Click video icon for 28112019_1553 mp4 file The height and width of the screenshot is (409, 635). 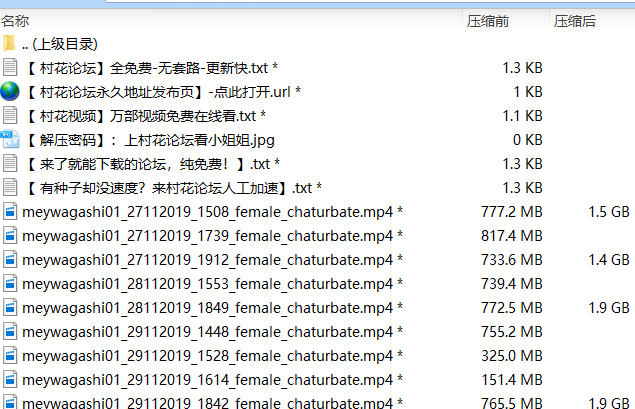click(x=10, y=283)
